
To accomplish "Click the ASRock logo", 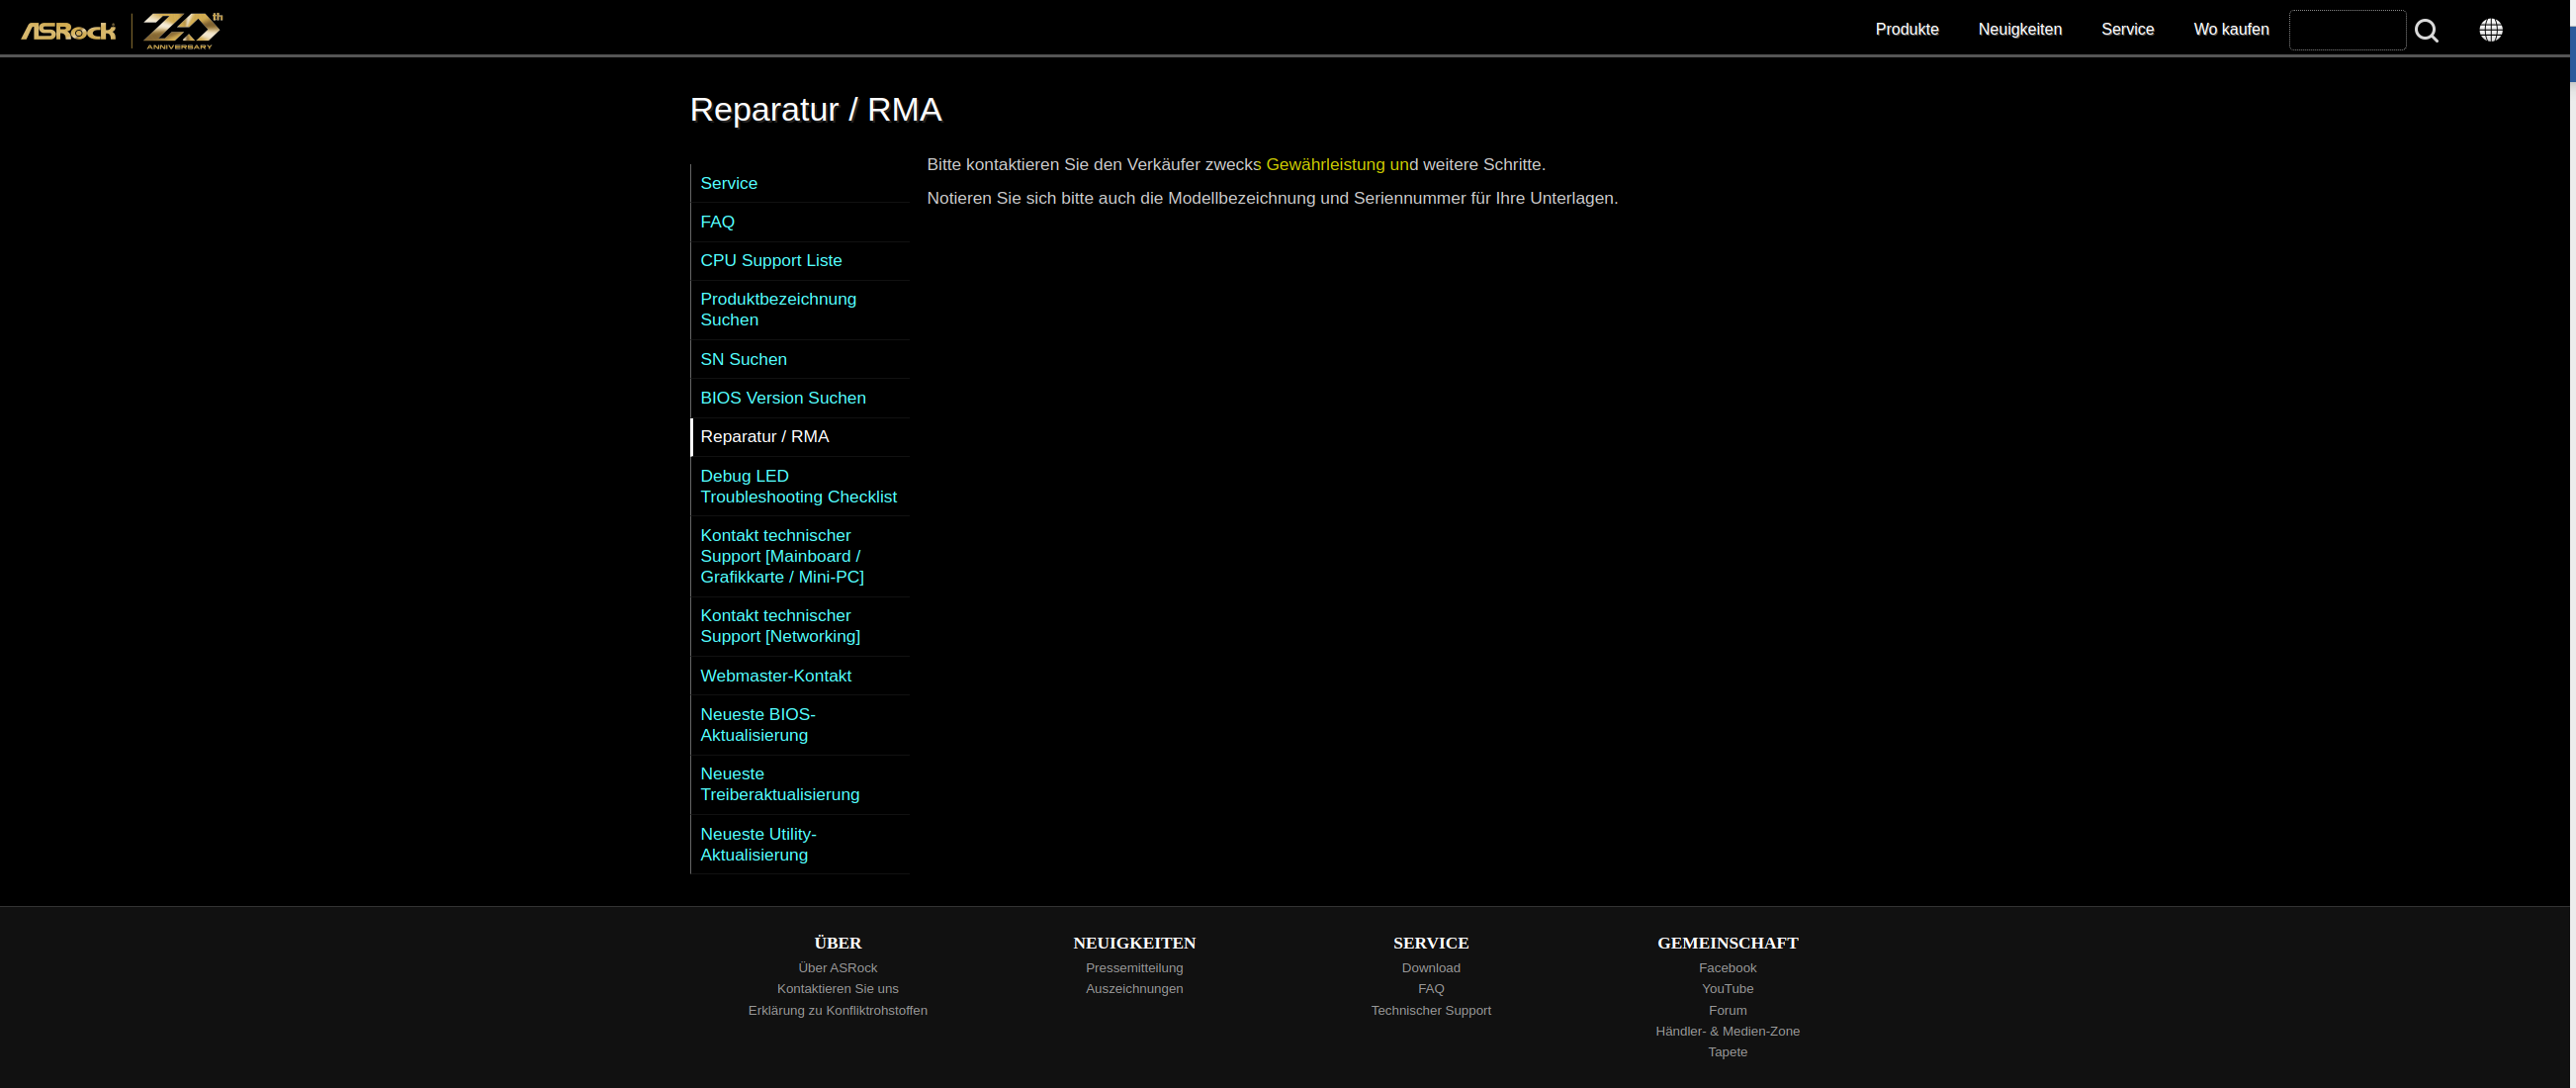I will point(68,31).
